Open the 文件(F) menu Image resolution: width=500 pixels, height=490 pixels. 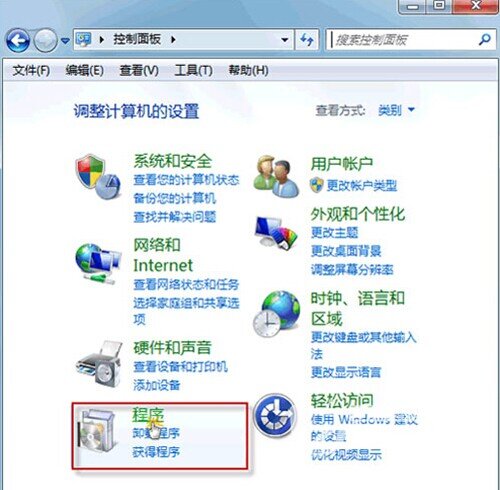(31, 71)
